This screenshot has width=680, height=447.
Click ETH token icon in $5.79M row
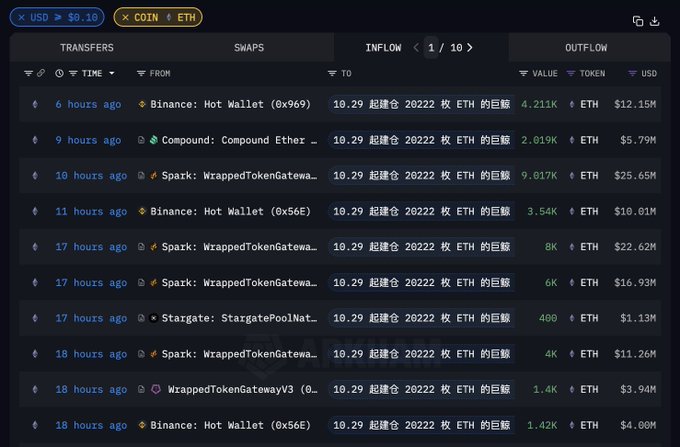(x=572, y=140)
